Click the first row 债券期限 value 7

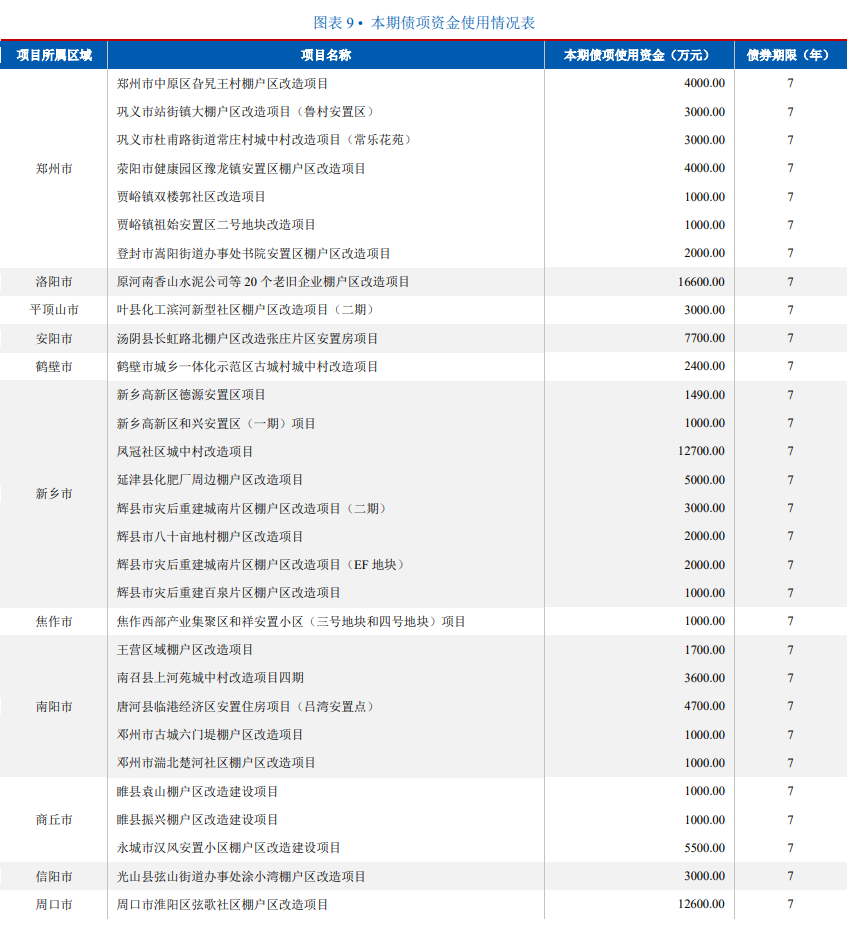click(x=789, y=84)
